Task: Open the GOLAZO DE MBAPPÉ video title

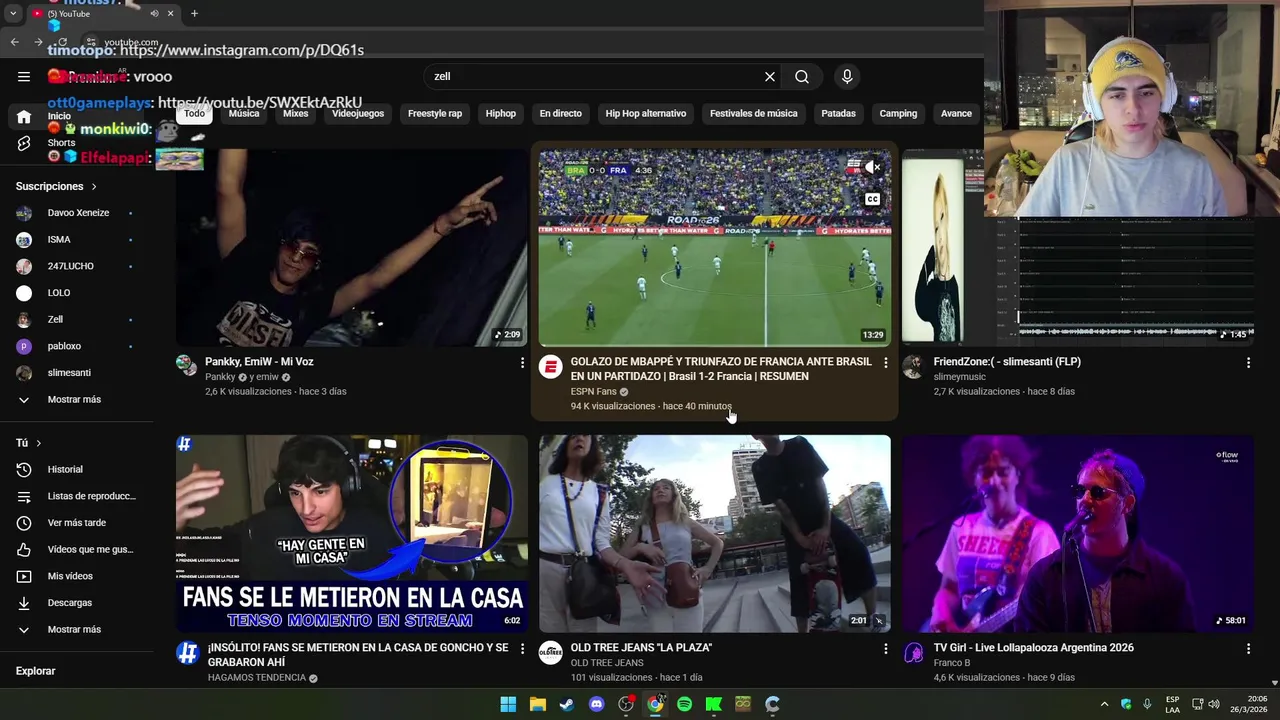Action: [720, 369]
